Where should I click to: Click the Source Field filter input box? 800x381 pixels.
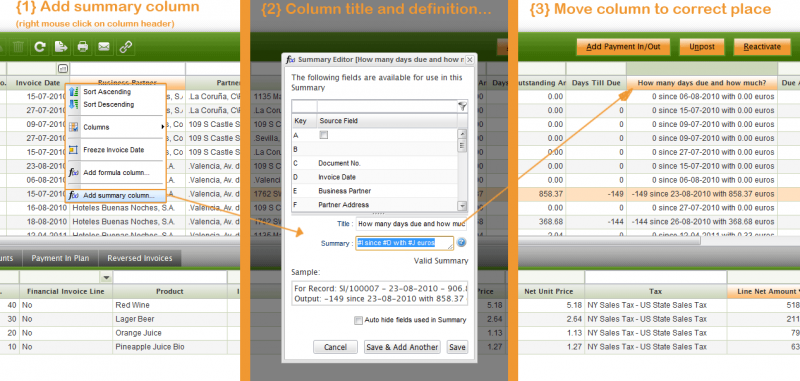[x=387, y=106]
